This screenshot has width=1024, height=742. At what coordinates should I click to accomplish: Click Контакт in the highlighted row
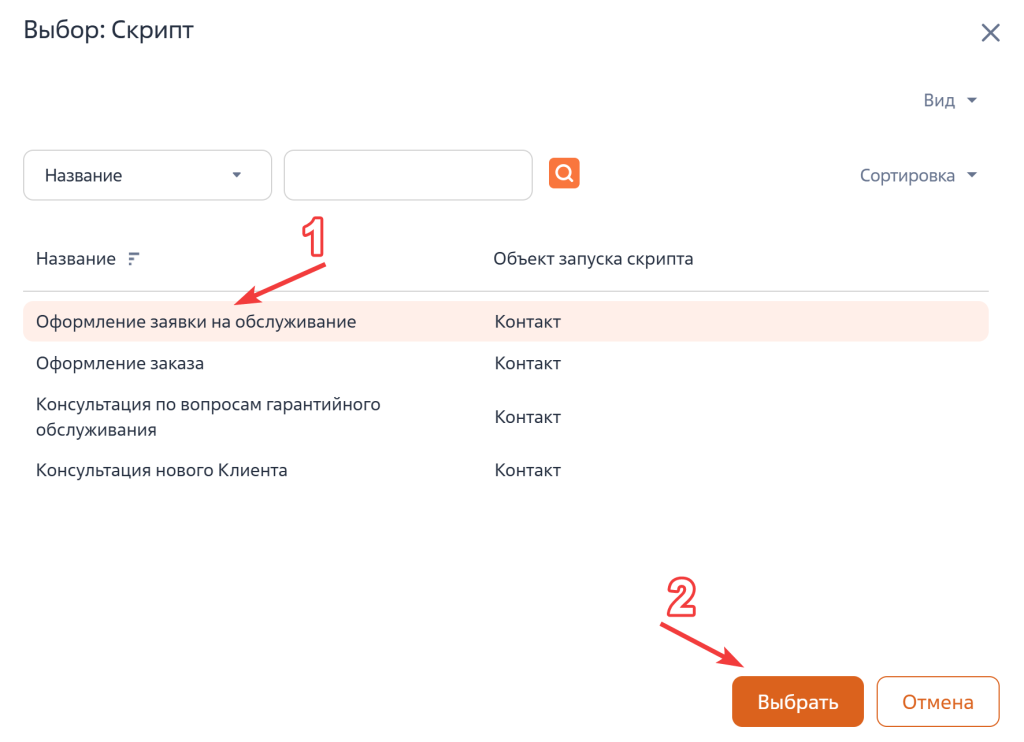[x=528, y=320]
